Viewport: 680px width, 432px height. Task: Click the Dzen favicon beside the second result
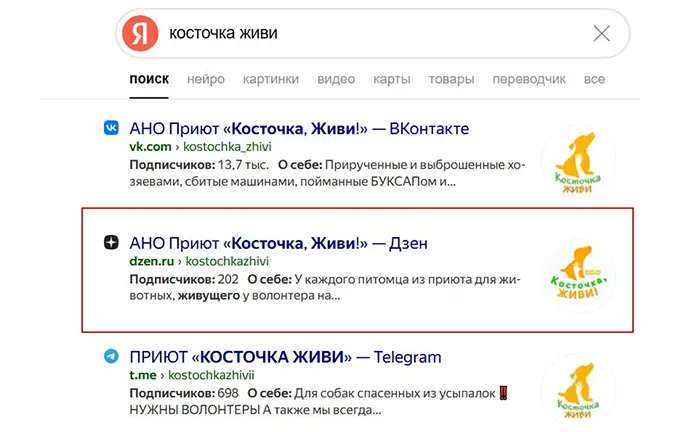point(111,242)
